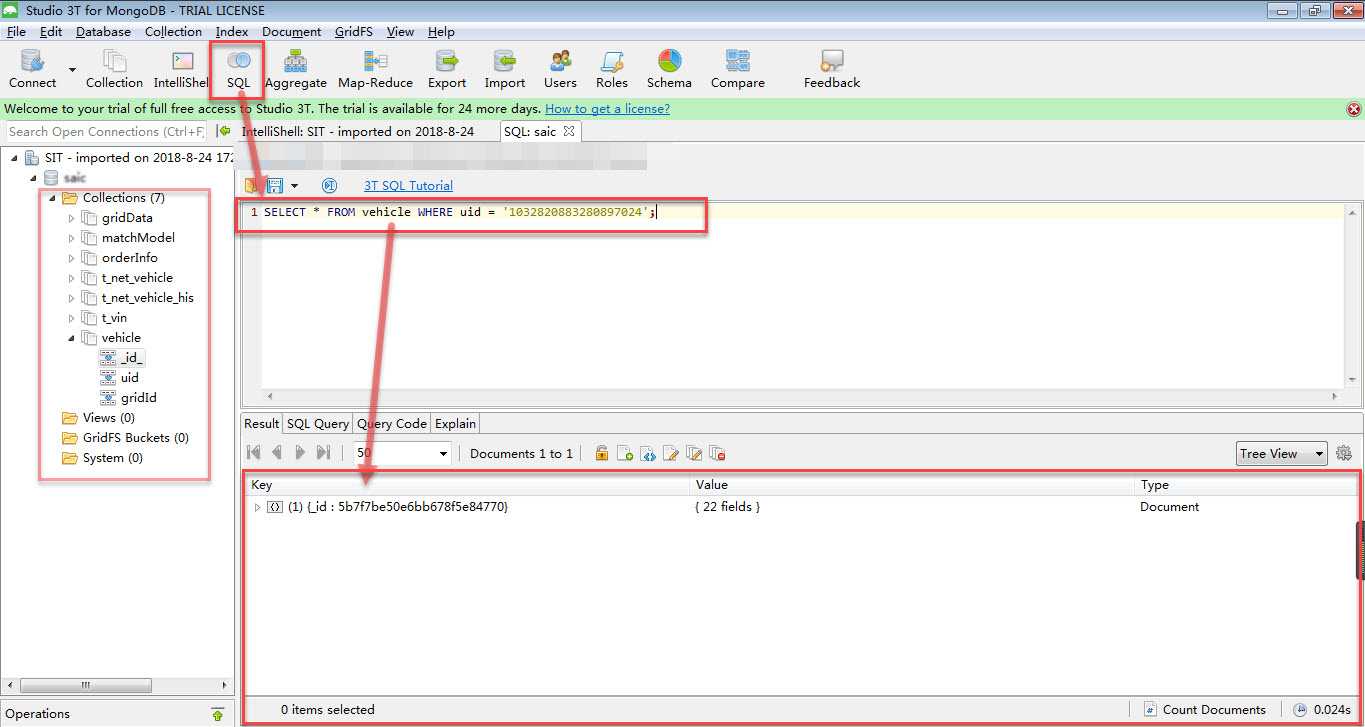Viewport: 1365px width, 727px height.
Task: Open the Compare tool
Action: point(738,69)
